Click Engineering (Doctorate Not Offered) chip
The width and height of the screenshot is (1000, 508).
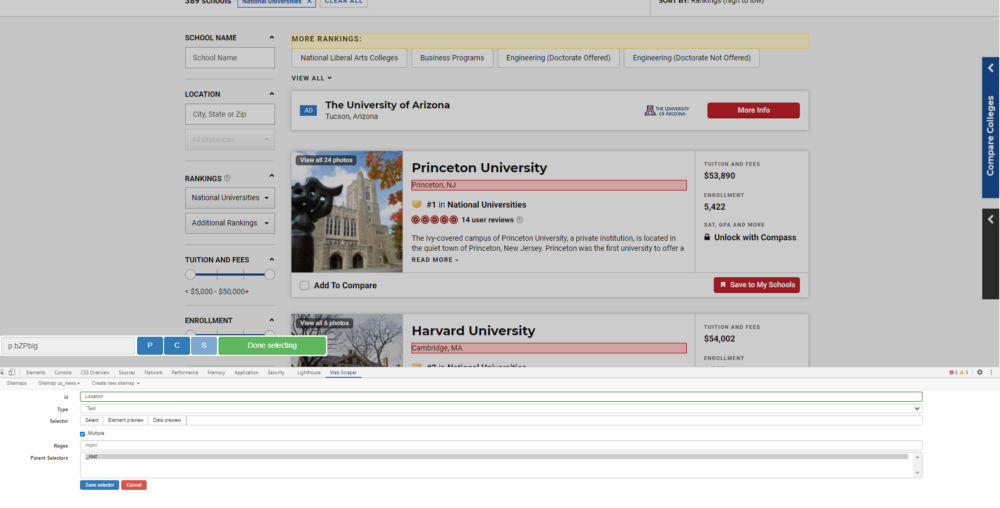691,57
